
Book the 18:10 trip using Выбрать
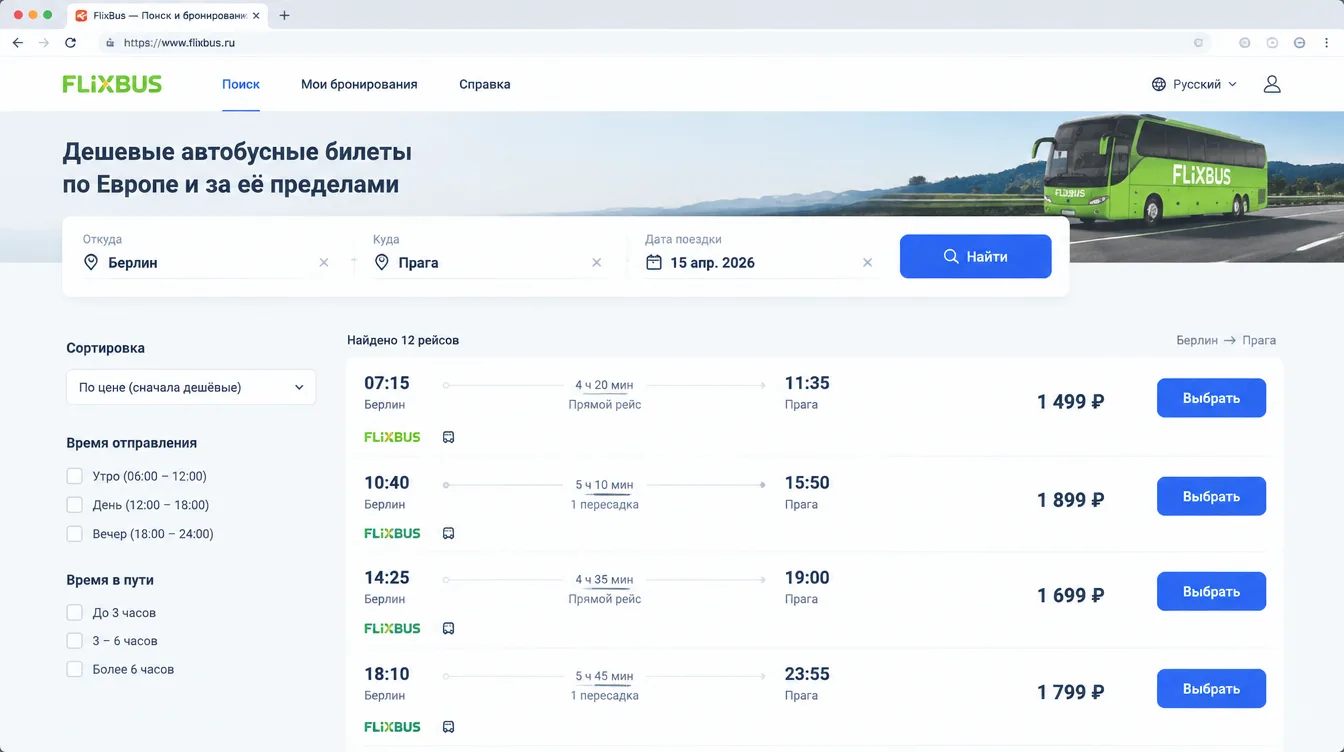[x=1211, y=689]
